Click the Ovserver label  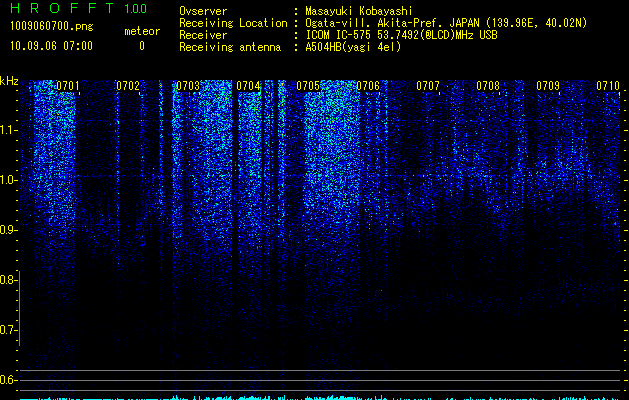pyautogui.click(x=203, y=11)
